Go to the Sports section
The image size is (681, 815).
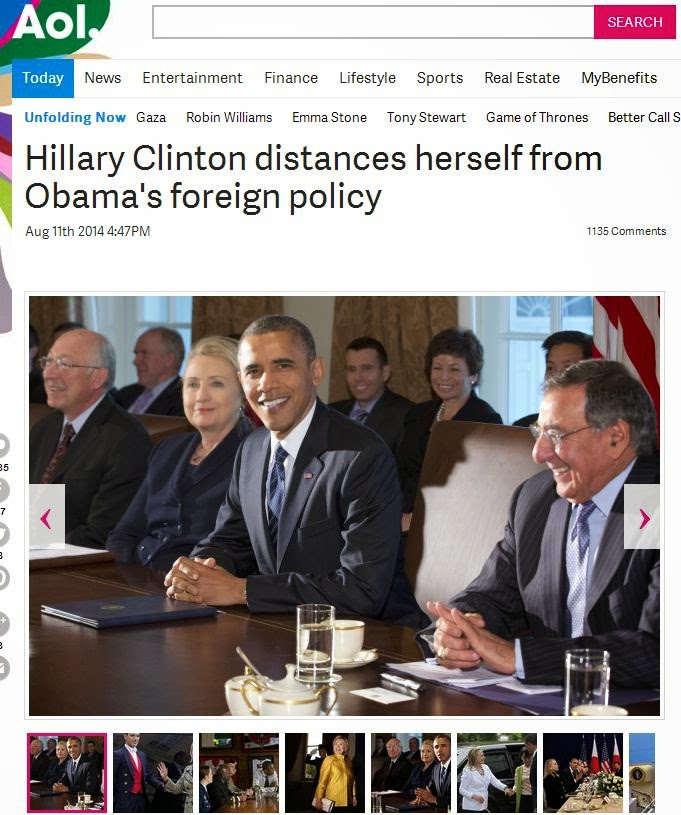[x=440, y=78]
